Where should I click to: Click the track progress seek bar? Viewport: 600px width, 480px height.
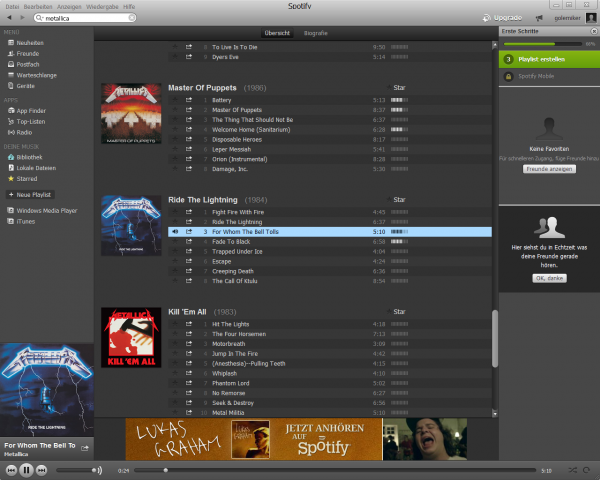click(335, 470)
